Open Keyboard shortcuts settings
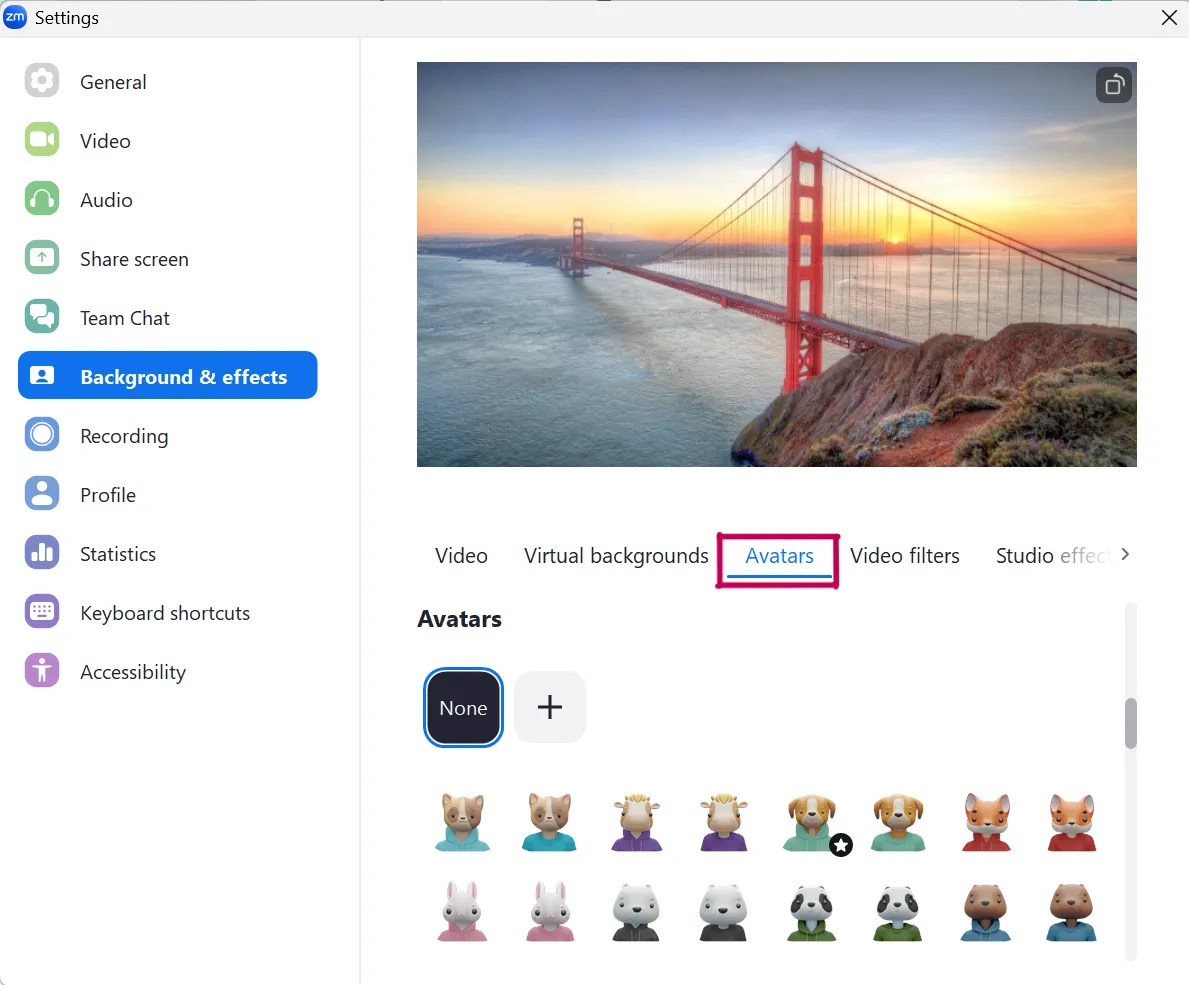This screenshot has height=985, width=1189. point(165,613)
